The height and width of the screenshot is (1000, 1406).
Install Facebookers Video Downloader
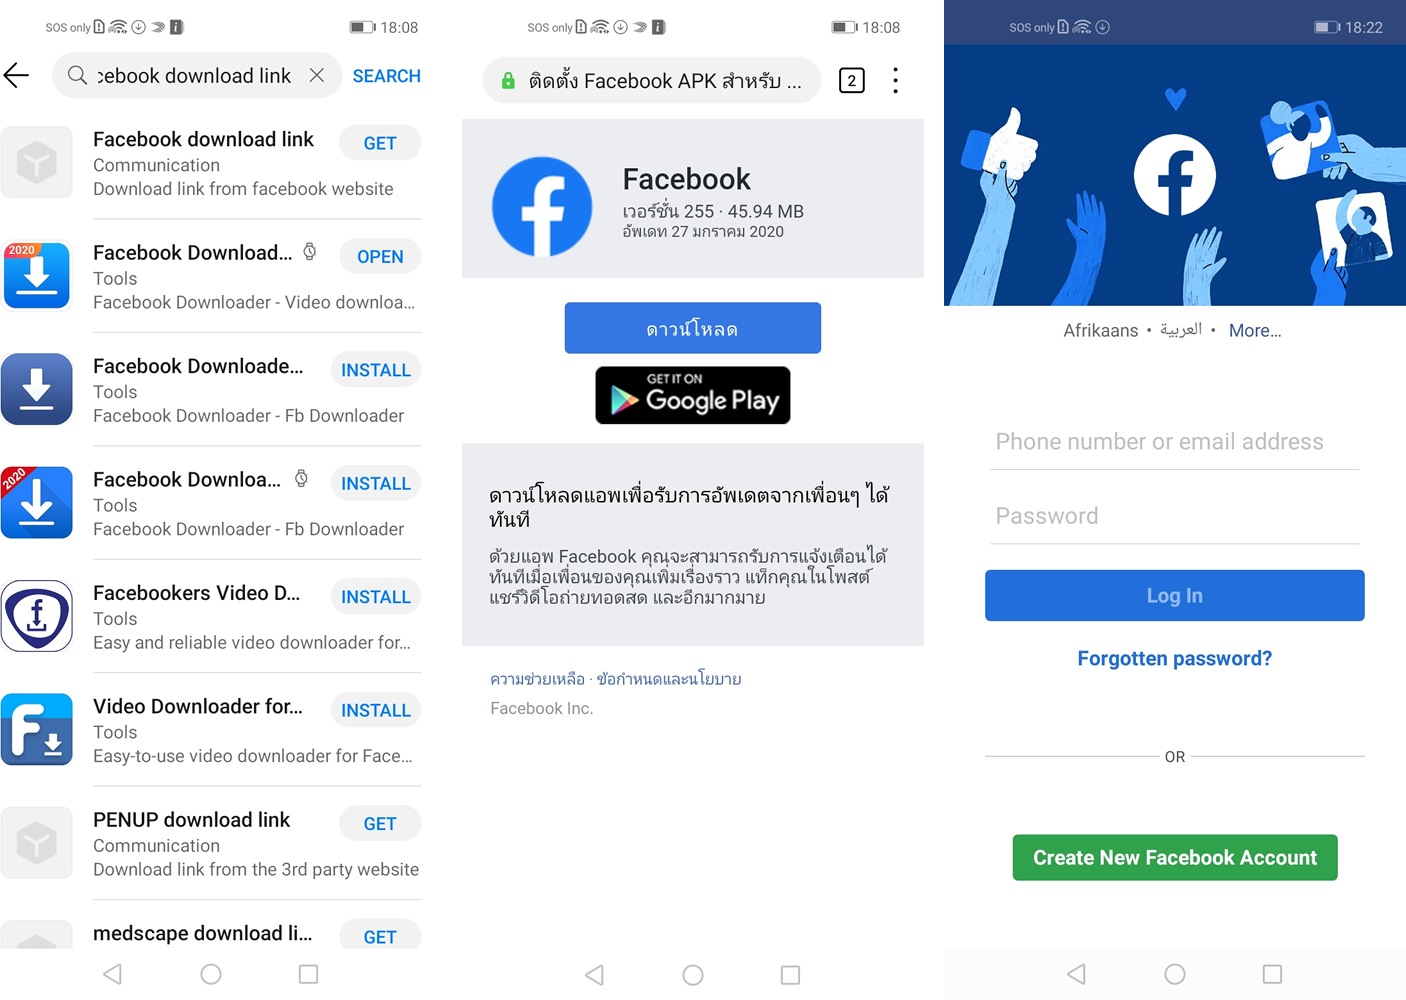coord(376,596)
